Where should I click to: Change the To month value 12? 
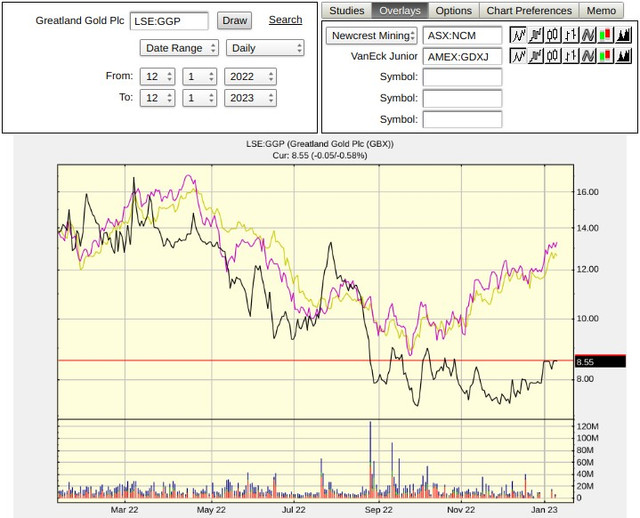coord(158,98)
